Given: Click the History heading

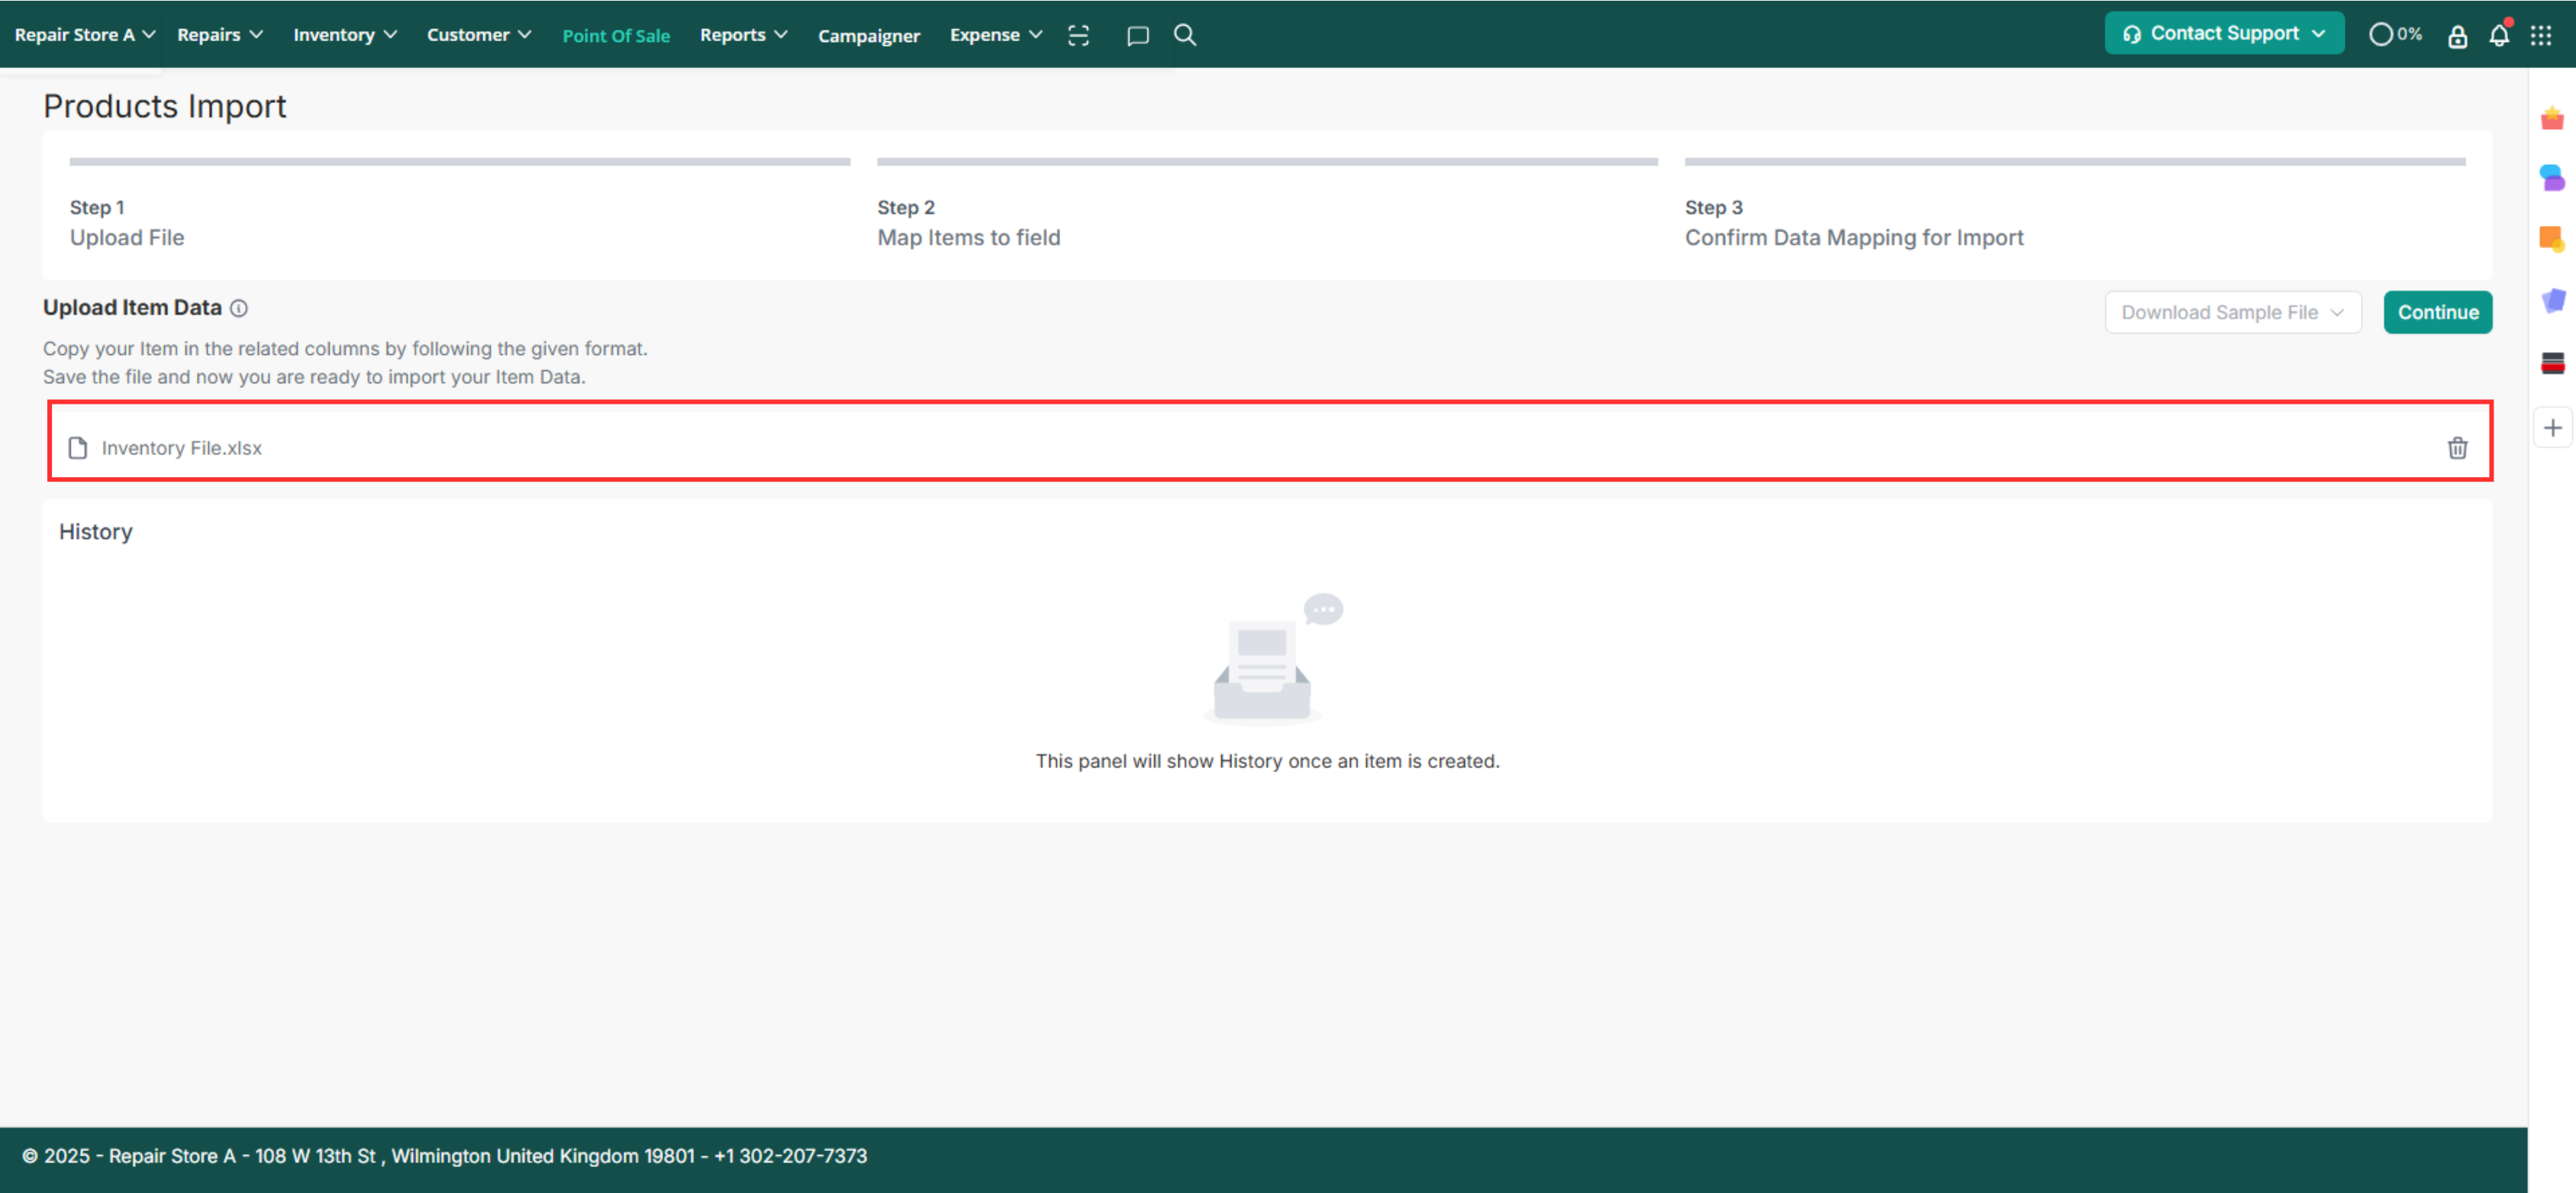Looking at the screenshot, I should (x=96, y=532).
